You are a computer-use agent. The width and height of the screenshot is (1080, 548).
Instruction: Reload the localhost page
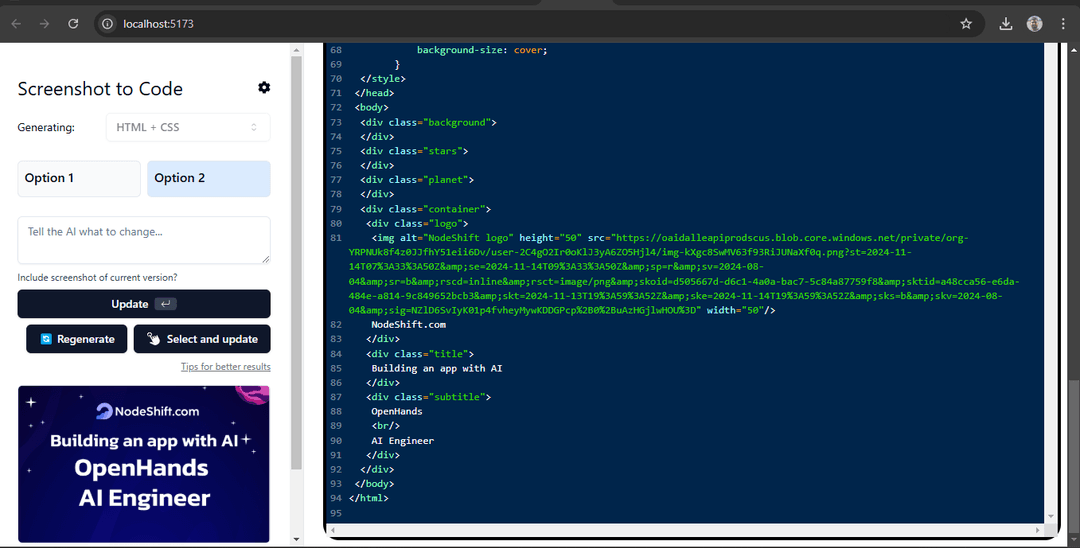(73, 23)
